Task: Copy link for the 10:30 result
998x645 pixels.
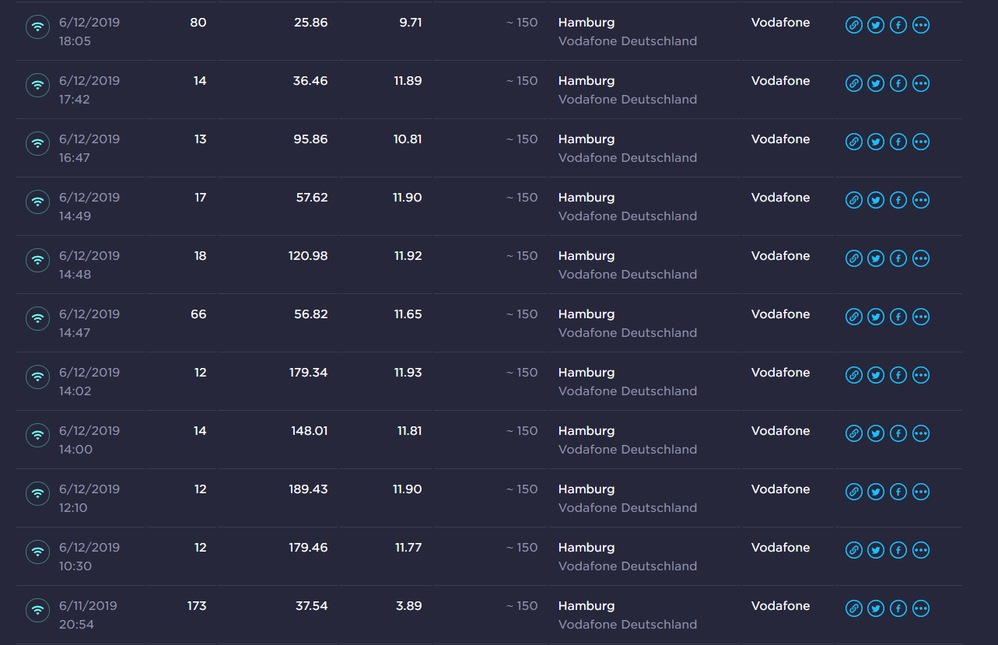Action: [853, 551]
